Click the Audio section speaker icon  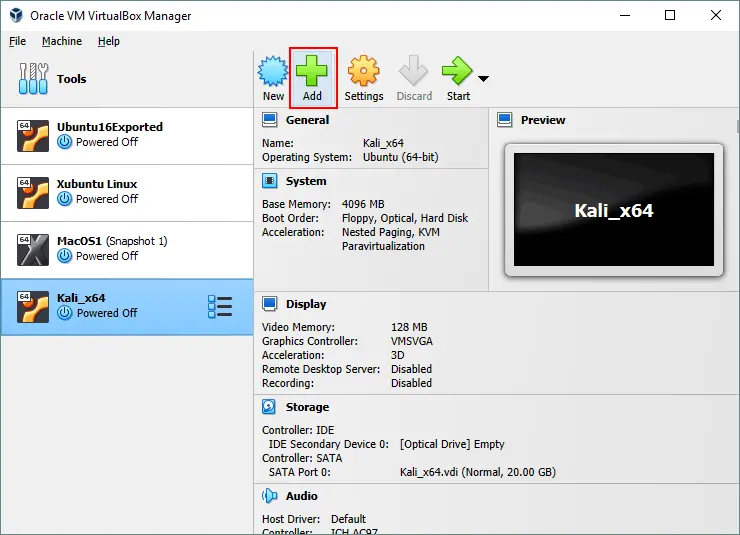click(269, 496)
